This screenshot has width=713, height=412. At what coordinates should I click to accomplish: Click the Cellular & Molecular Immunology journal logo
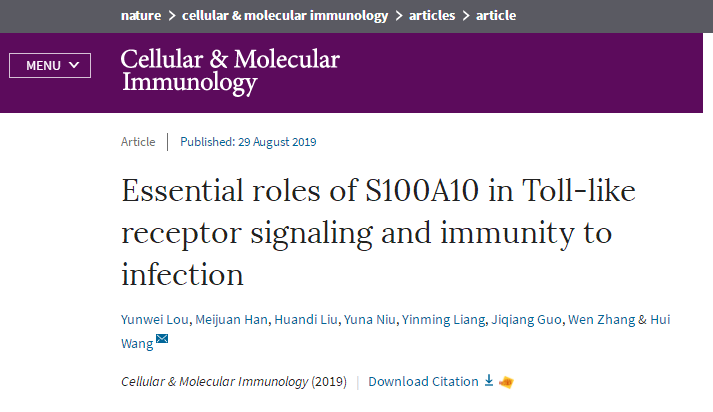coord(230,70)
